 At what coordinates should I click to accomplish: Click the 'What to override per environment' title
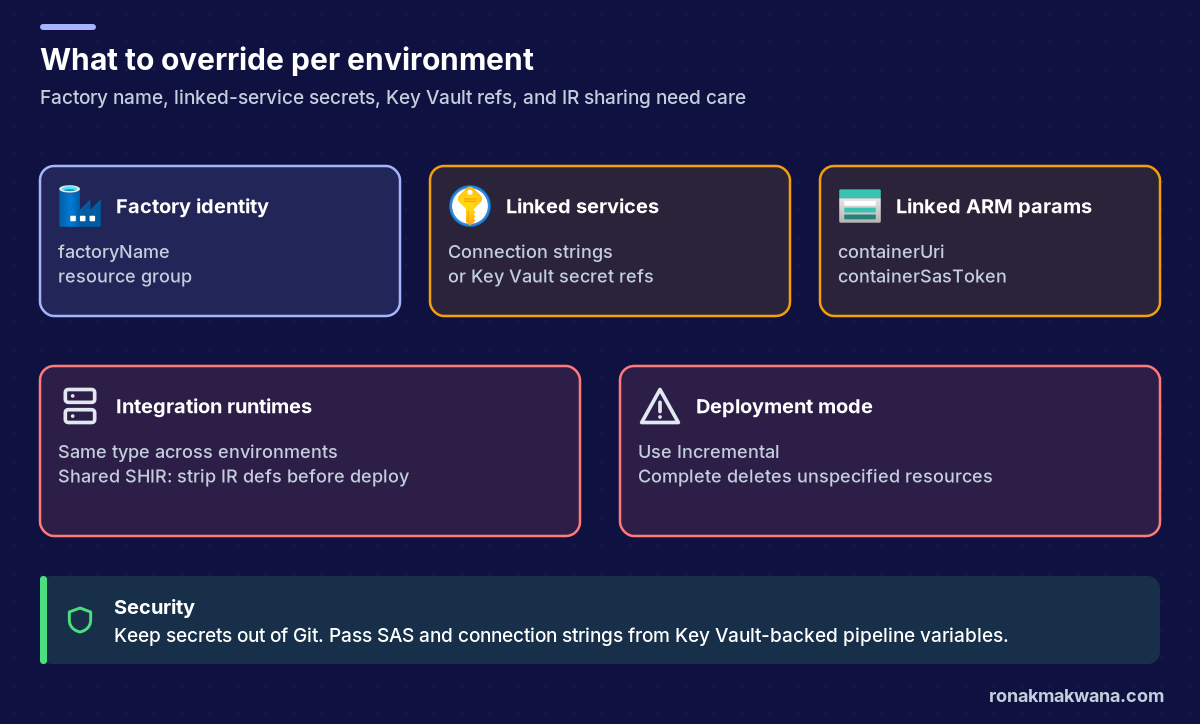pyautogui.click(x=287, y=59)
